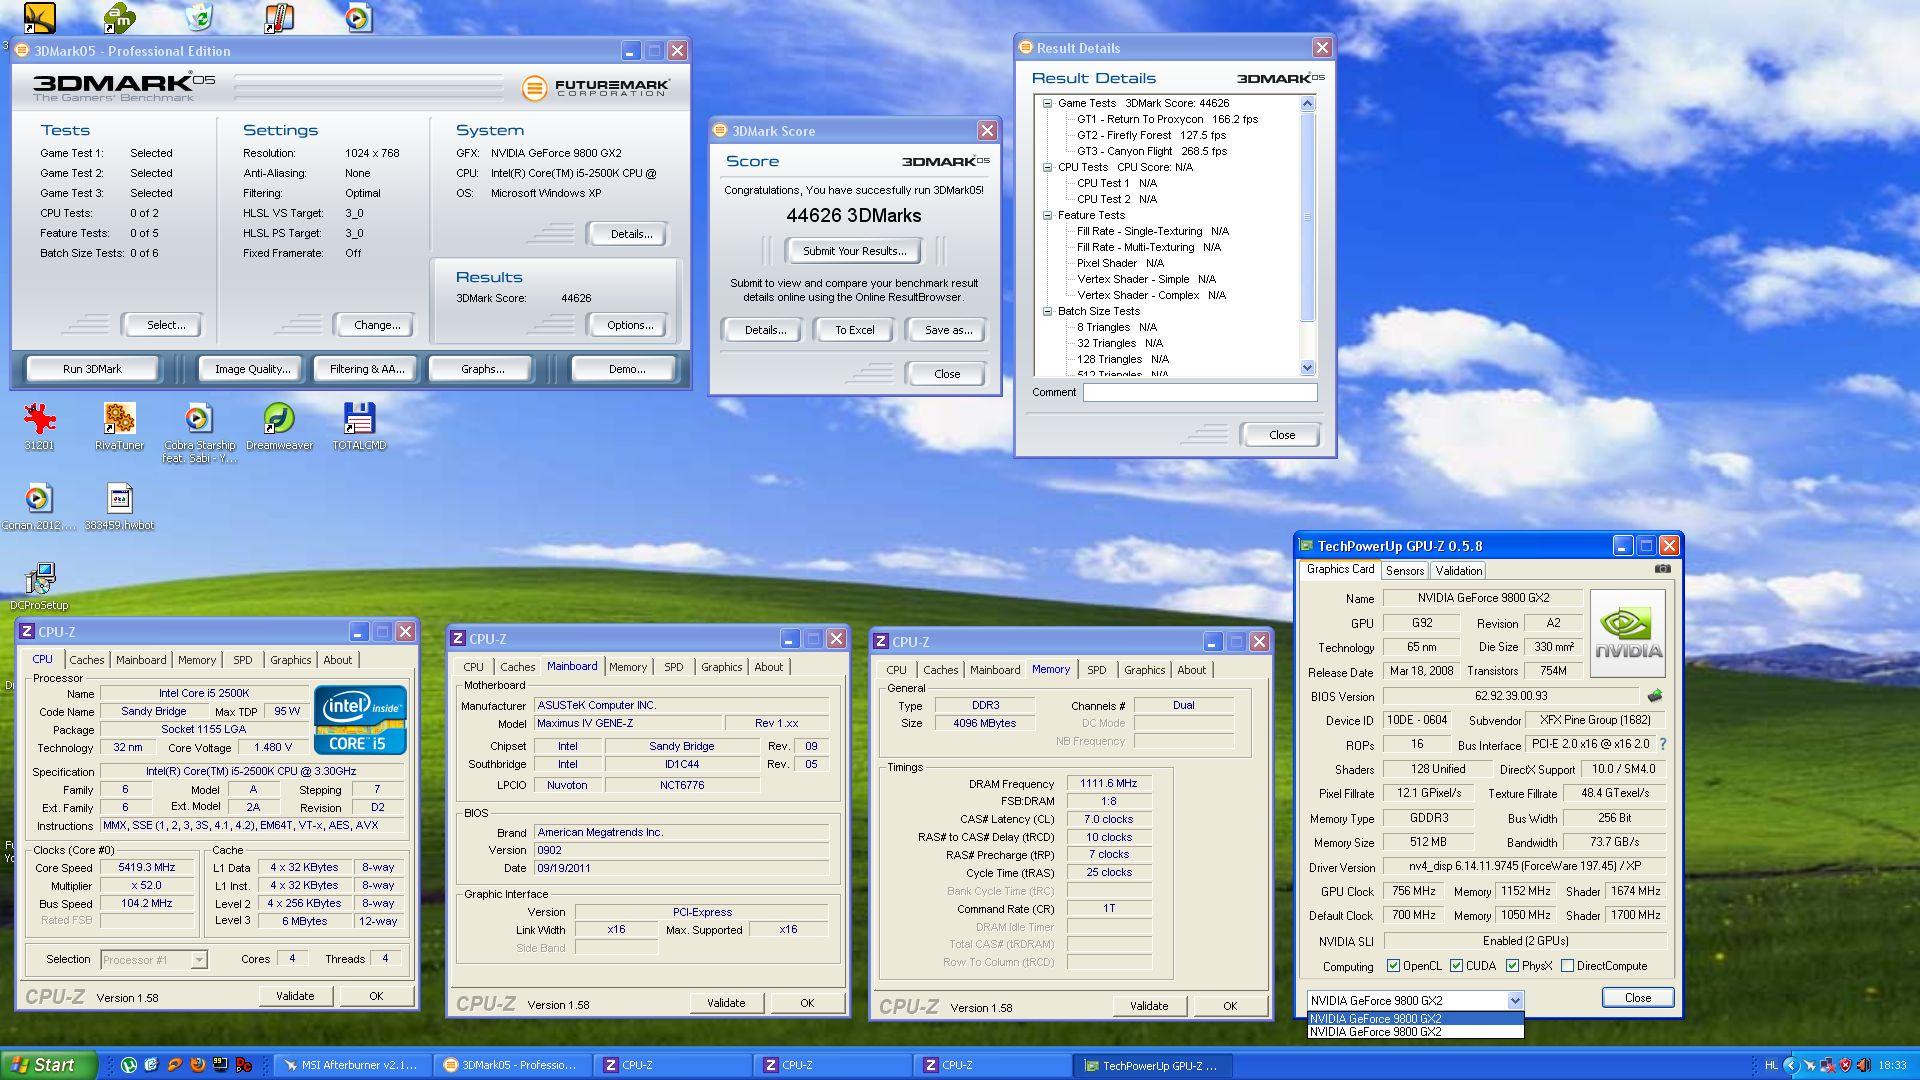Toggle the PhysX checkbox
This screenshot has width=1920, height=1080.
click(x=1512, y=966)
